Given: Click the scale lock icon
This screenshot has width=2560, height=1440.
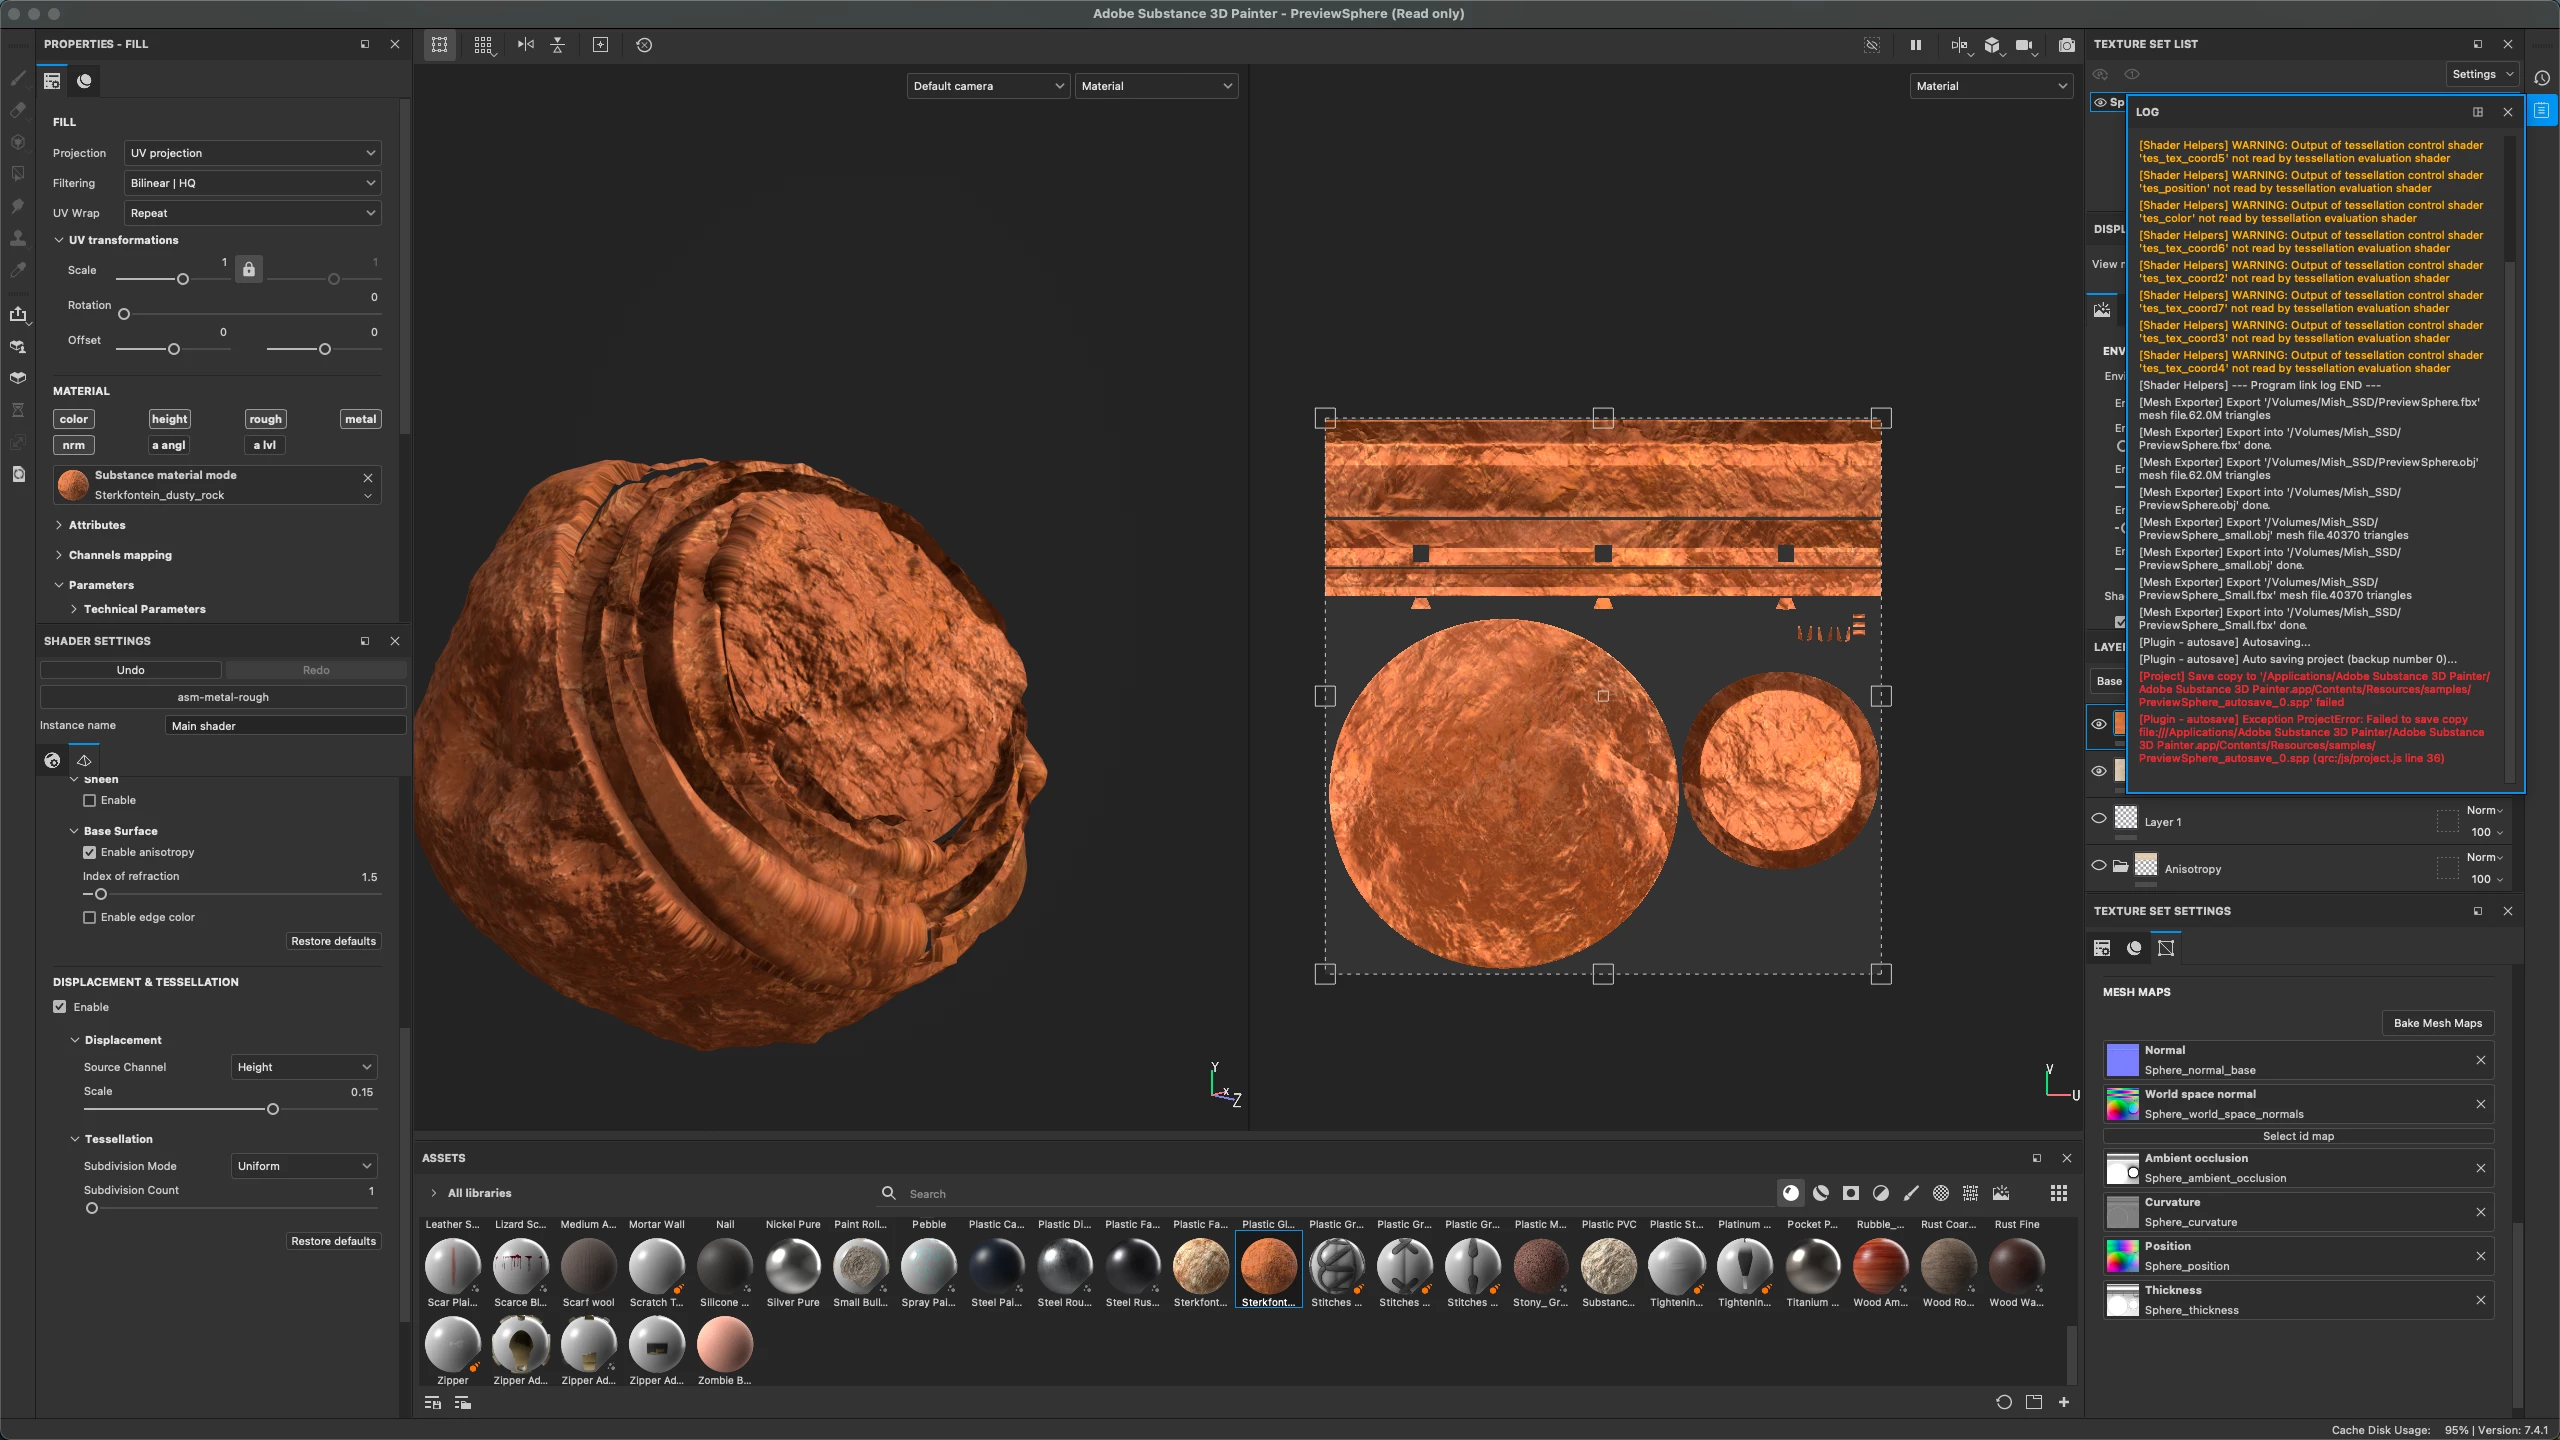Looking at the screenshot, I should [x=249, y=269].
